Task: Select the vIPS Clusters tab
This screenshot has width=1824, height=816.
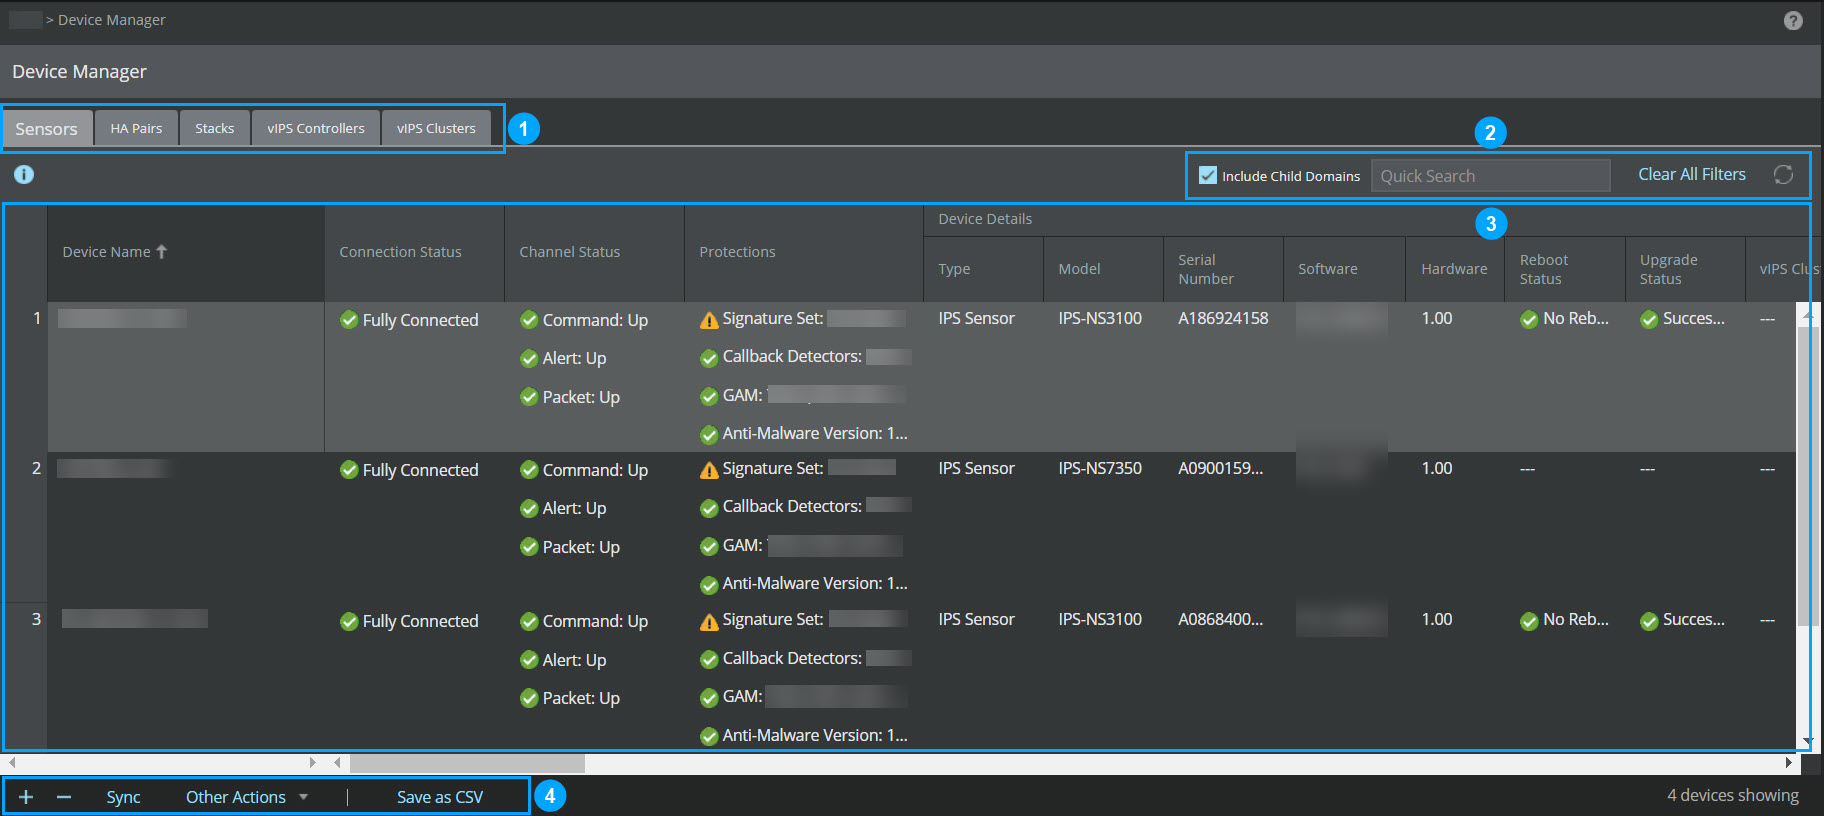Action: coord(436,128)
